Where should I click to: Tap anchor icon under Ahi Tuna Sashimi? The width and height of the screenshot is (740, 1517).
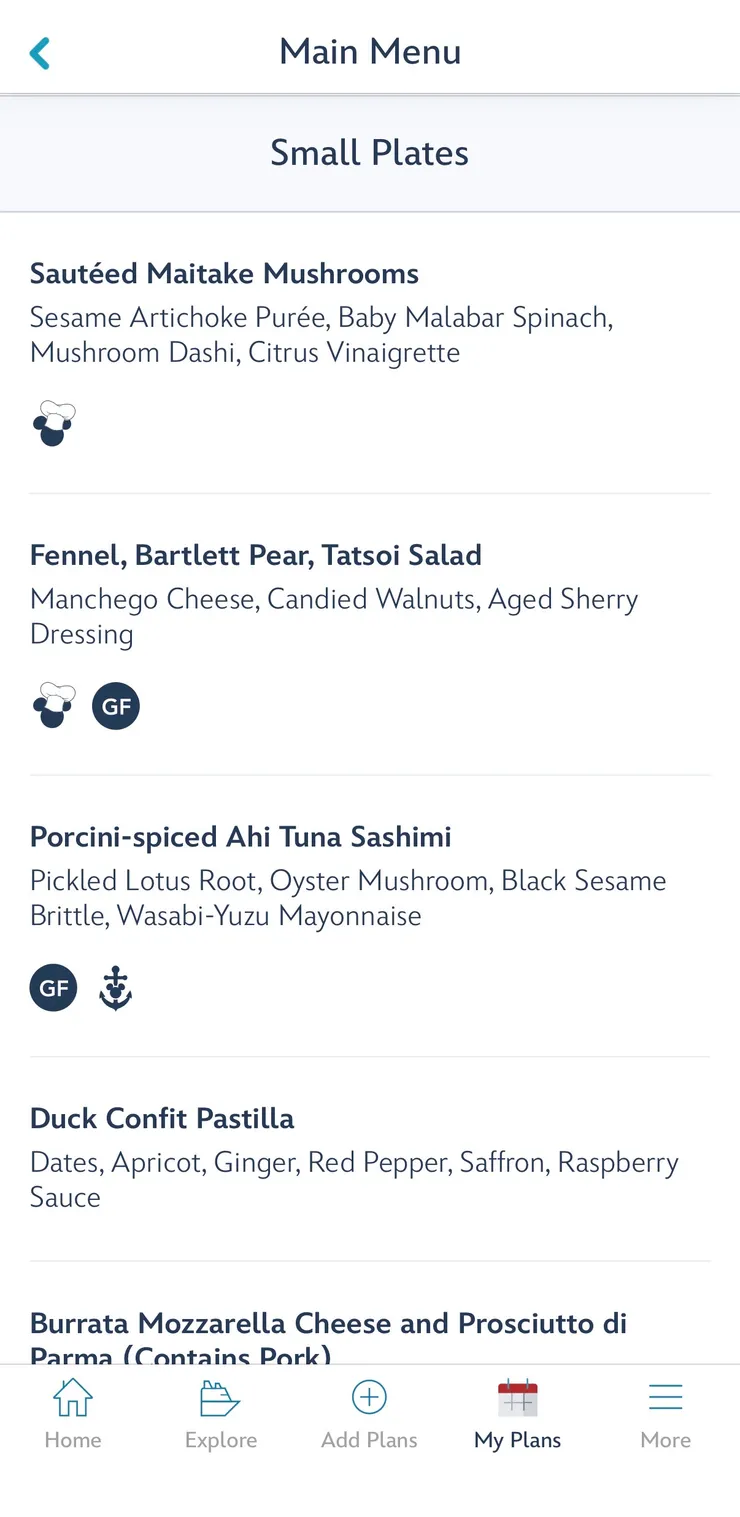(116, 988)
